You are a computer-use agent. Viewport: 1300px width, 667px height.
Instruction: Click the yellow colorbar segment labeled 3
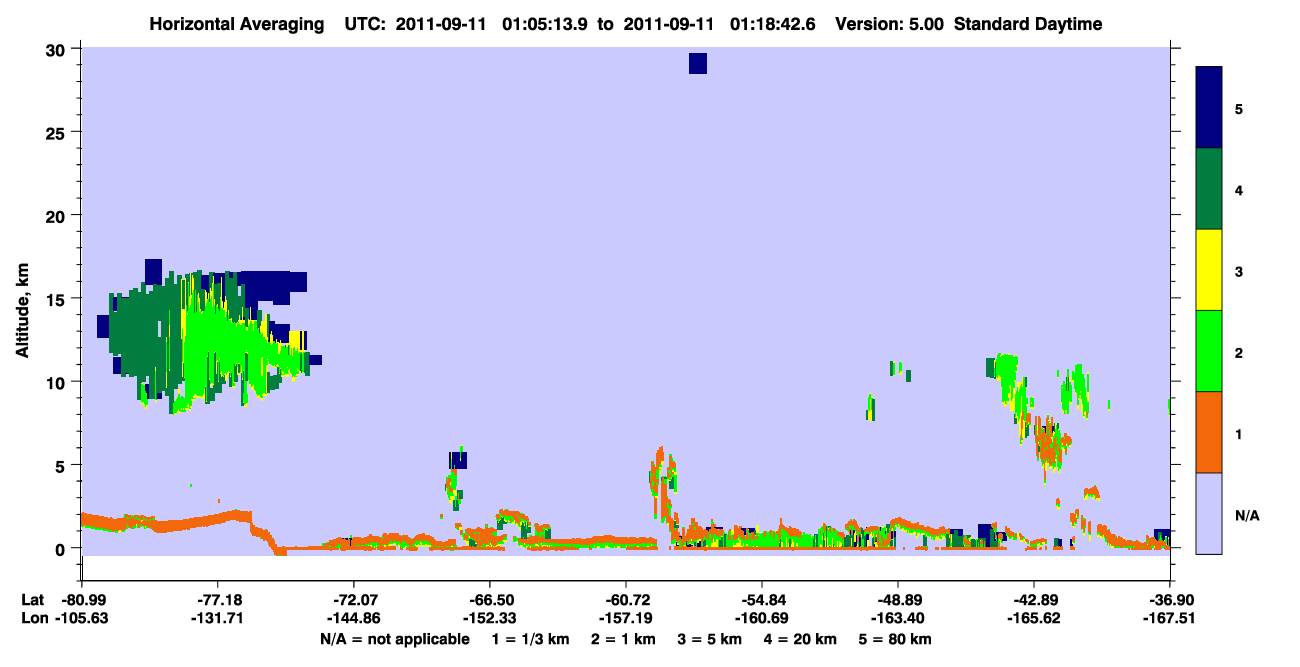pos(1209,270)
